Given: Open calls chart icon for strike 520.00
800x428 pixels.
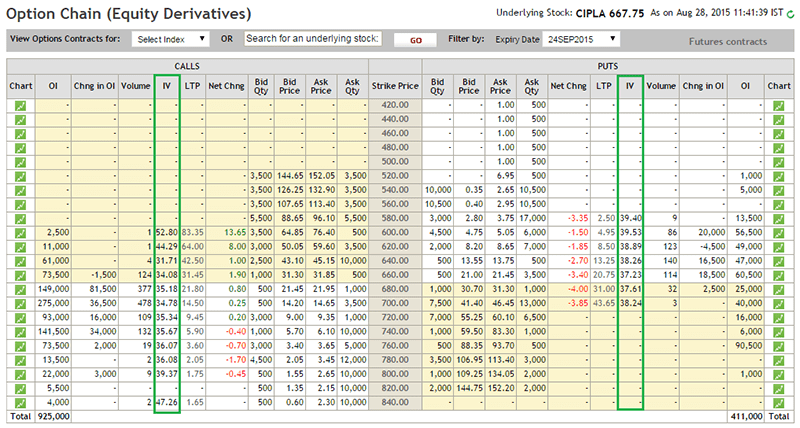Looking at the screenshot, I should click(20, 177).
